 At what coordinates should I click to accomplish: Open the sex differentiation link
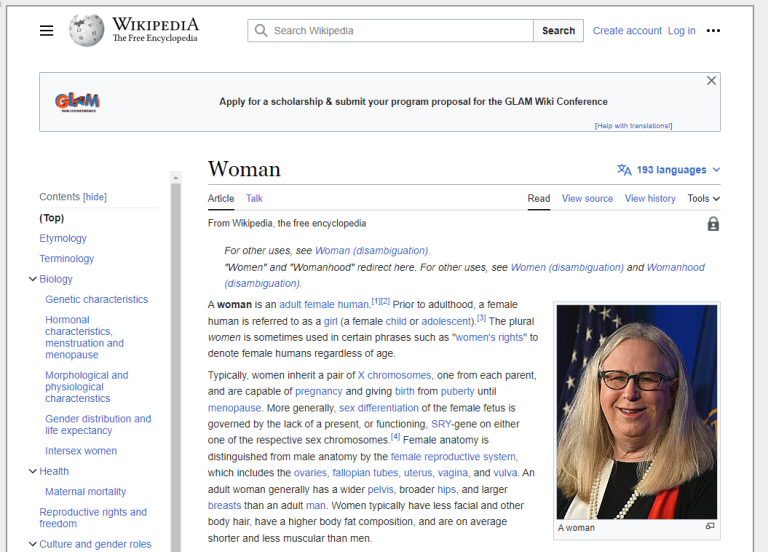(379, 408)
